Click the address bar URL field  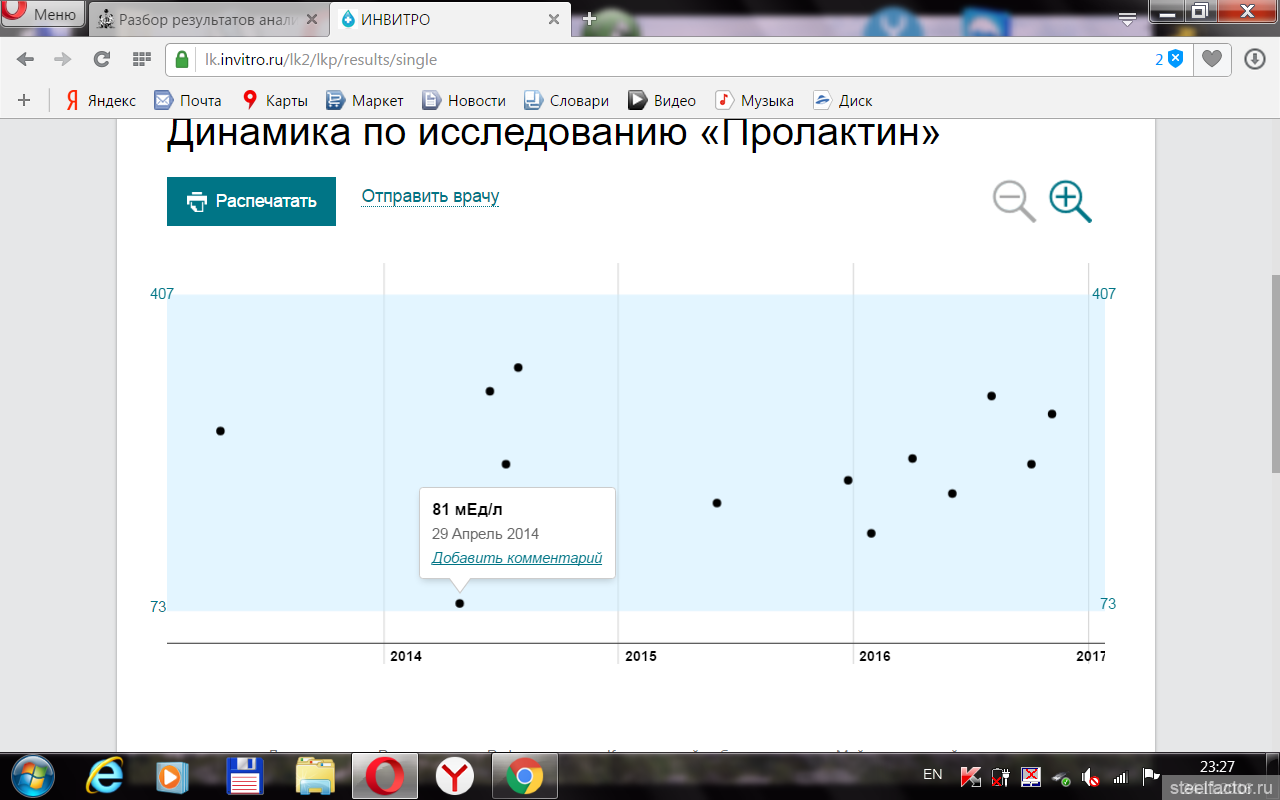tap(660, 60)
